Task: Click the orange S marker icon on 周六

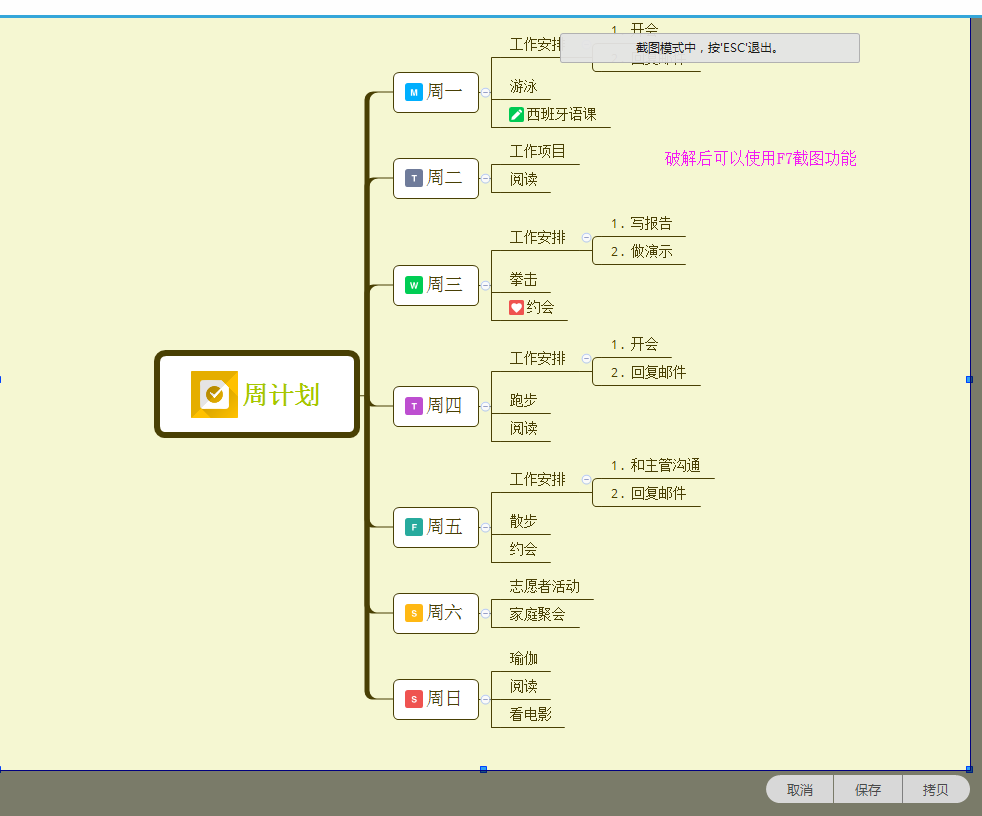Action: (x=413, y=613)
